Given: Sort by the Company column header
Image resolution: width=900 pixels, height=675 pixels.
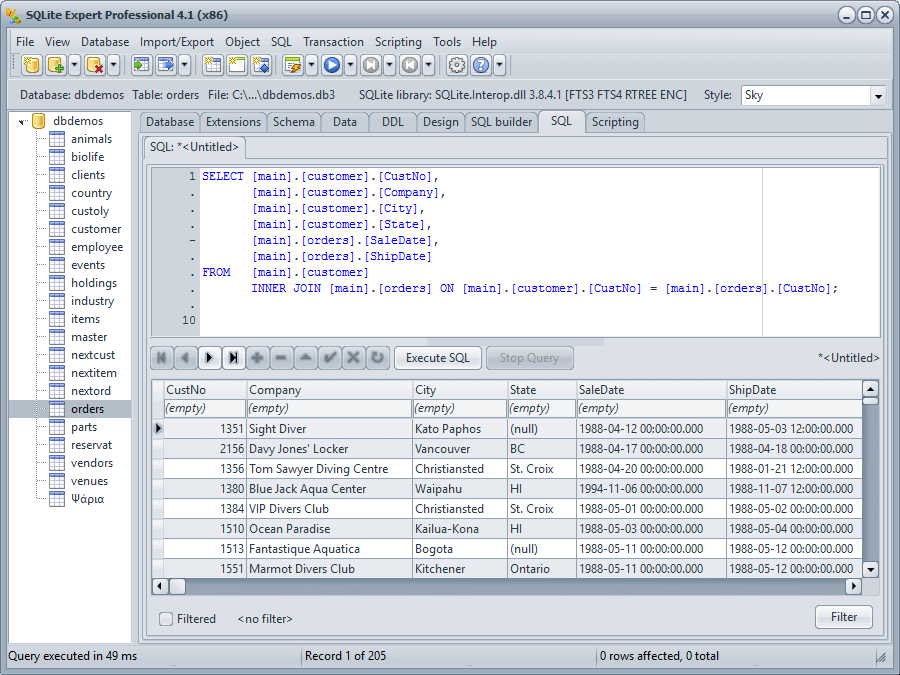Looking at the screenshot, I should pyautogui.click(x=329, y=390).
